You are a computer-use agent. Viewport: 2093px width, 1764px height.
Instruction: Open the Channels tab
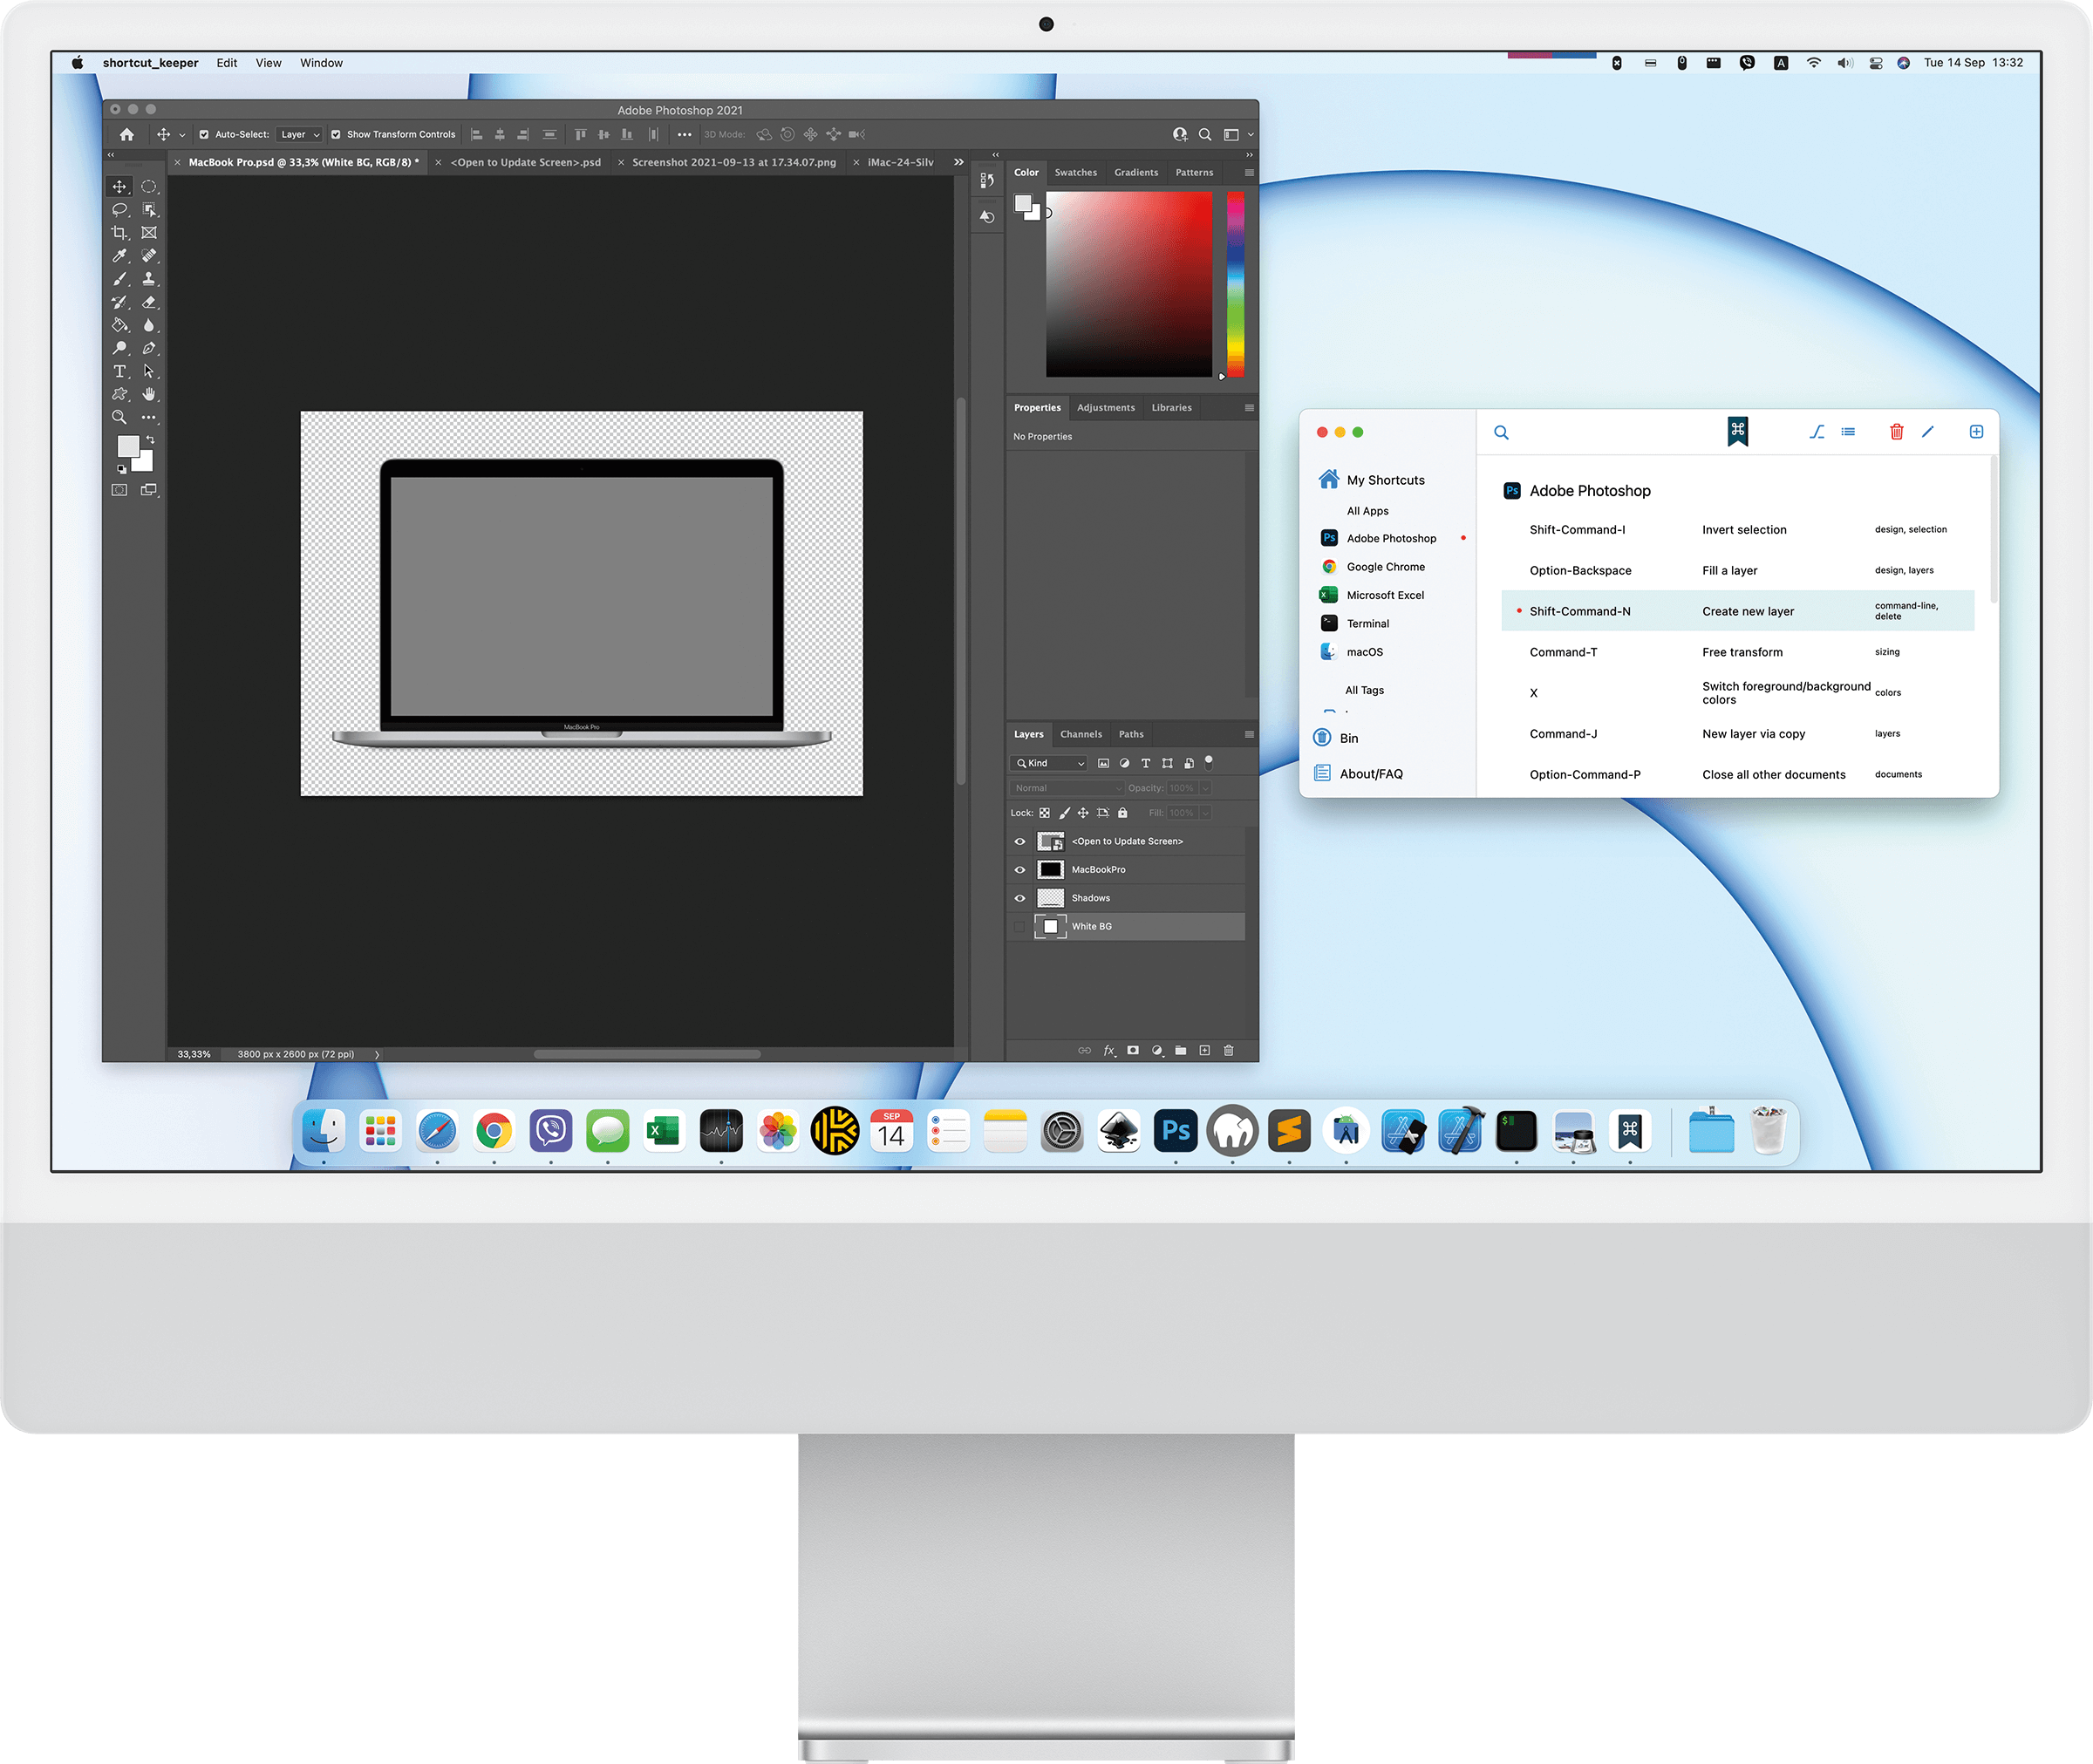pyautogui.click(x=1080, y=734)
